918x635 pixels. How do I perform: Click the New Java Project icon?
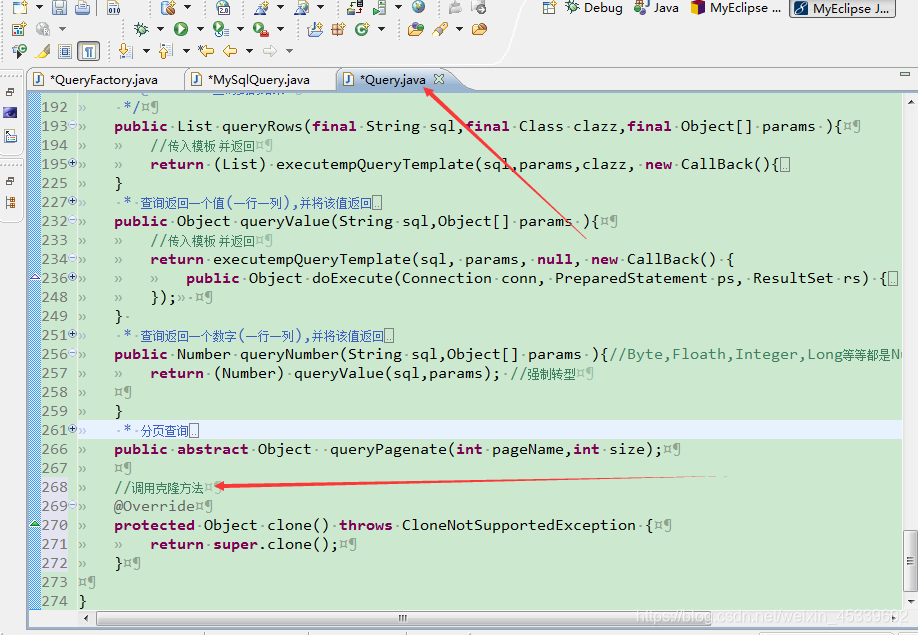pyautogui.click(x=315, y=29)
